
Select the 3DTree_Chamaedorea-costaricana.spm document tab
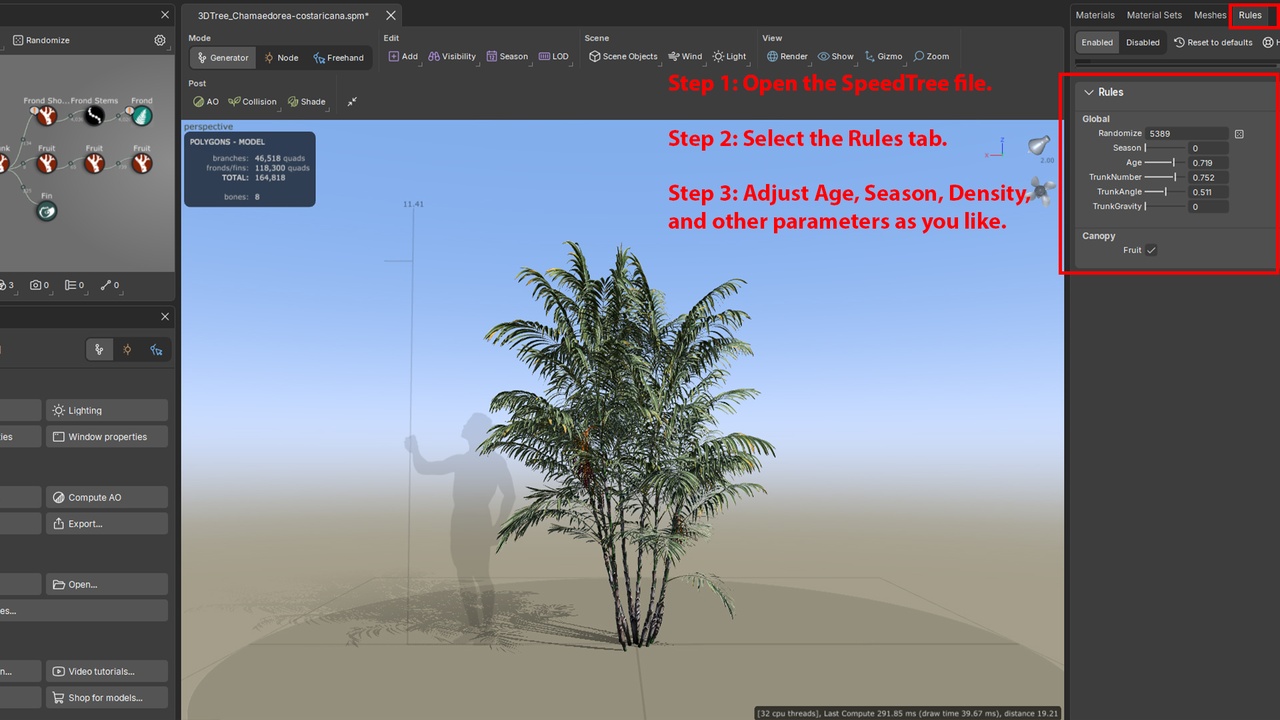[283, 16]
